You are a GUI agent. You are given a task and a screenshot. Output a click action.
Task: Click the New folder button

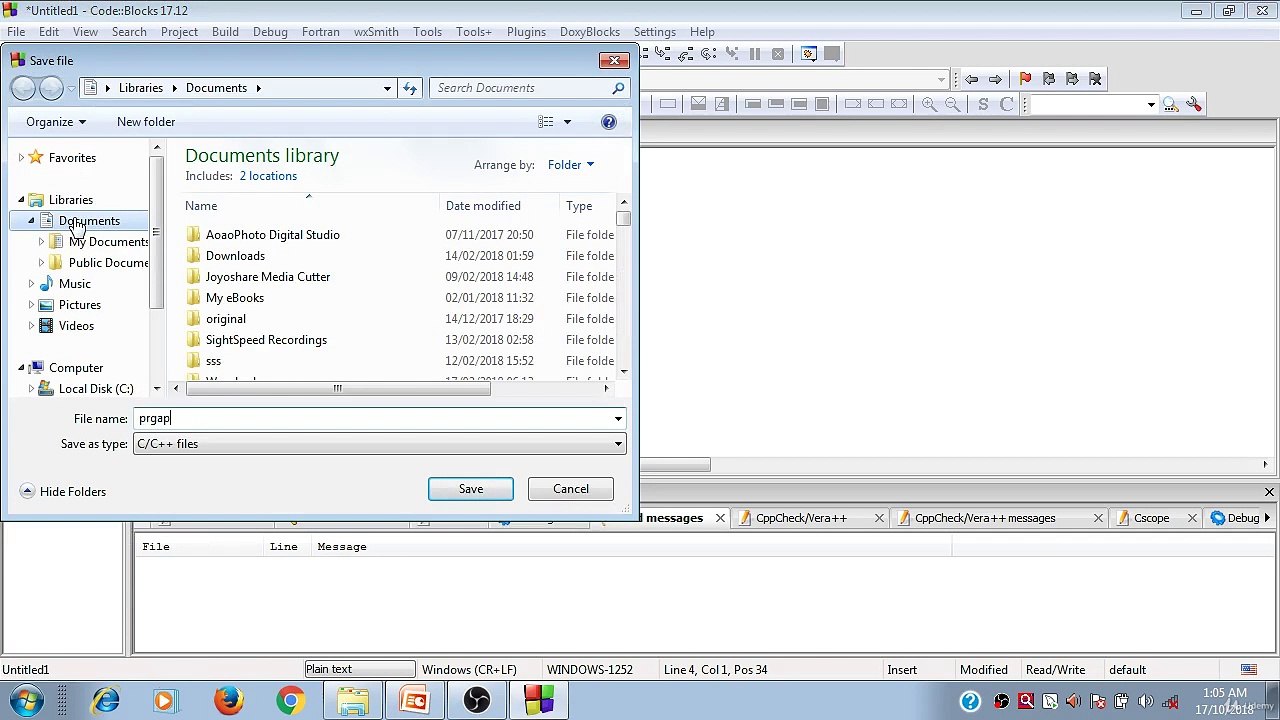(x=146, y=122)
